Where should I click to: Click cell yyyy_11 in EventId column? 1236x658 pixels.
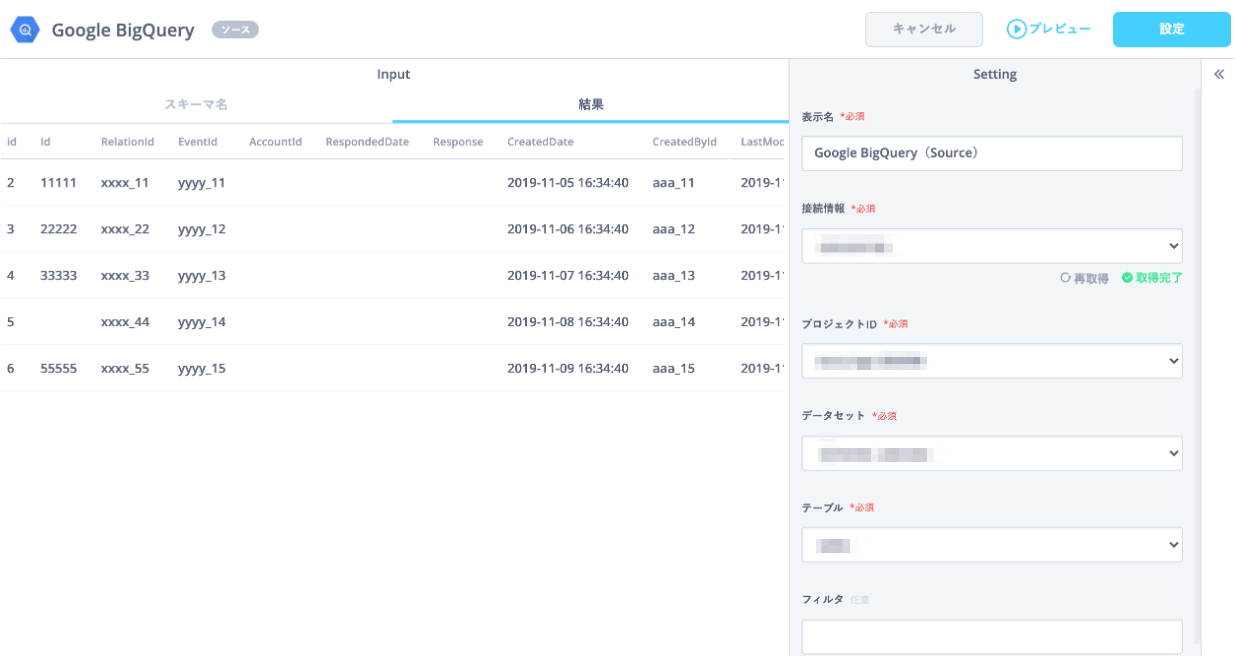tap(201, 183)
